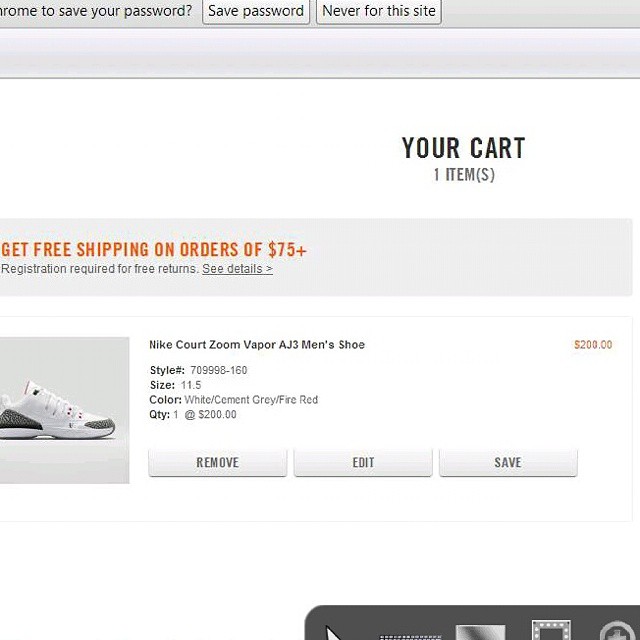640x640 pixels.
Task: Click the dotted bar icon in bottom toolbar
Action: (x=411, y=634)
